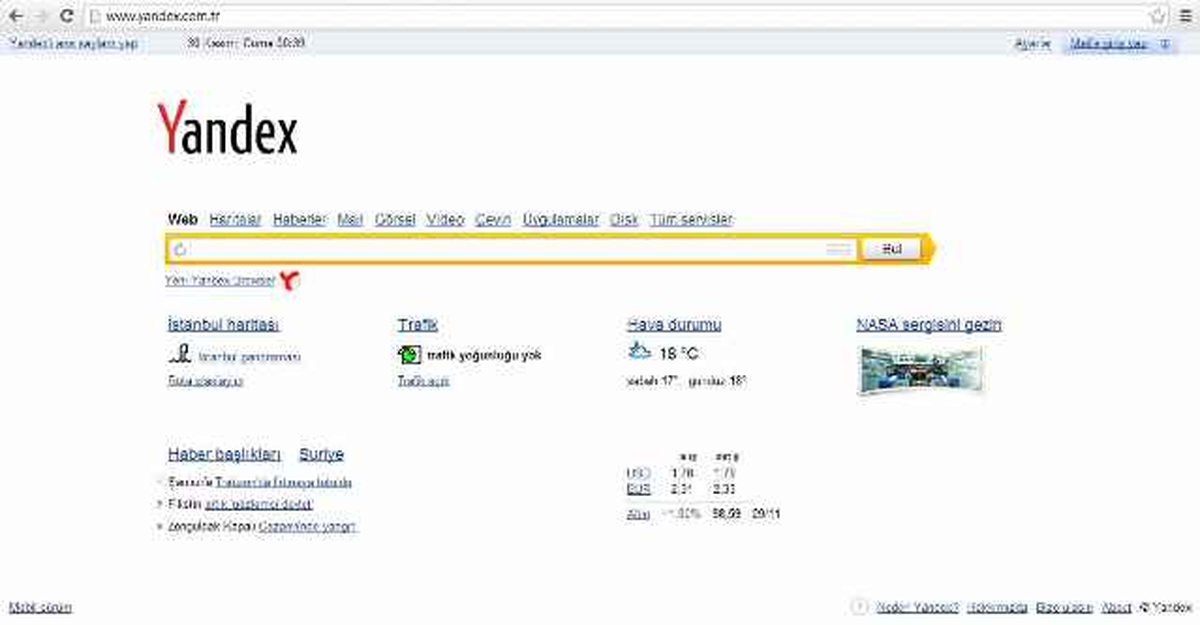Click the info icon beside Neden Yandex
This screenshot has width=1200, height=625.
click(x=858, y=606)
